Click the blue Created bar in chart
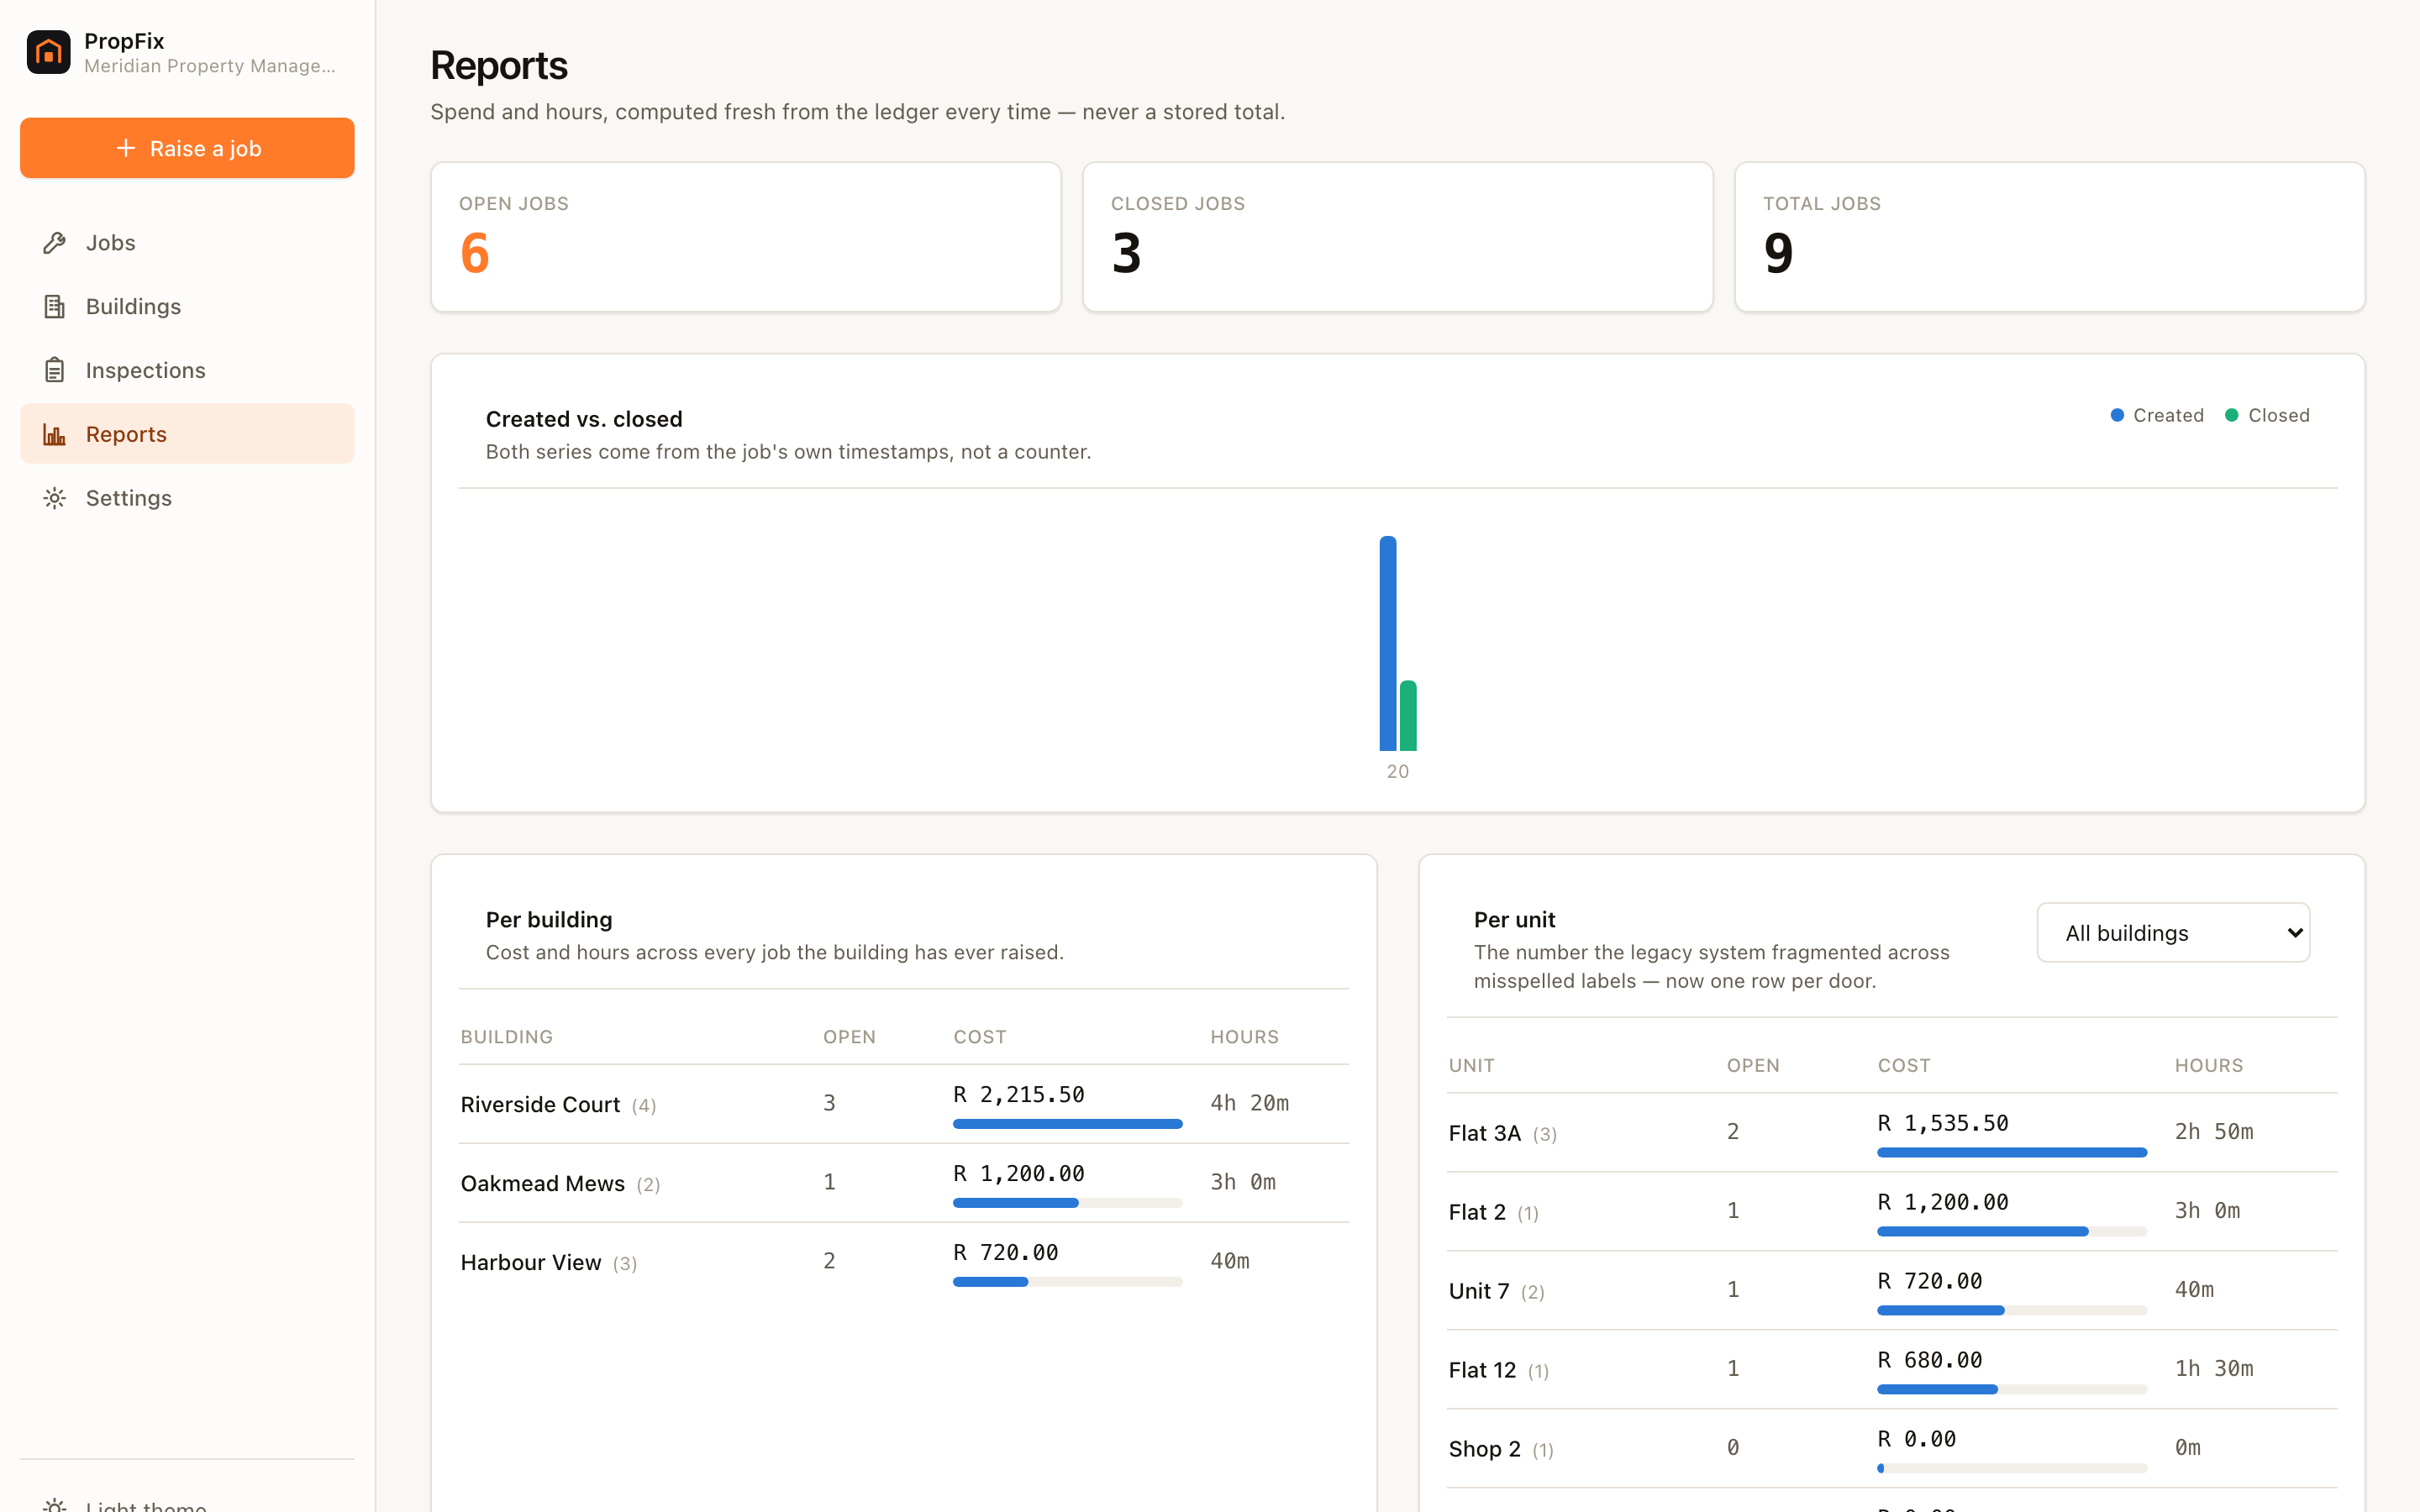 click(1388, 643)
